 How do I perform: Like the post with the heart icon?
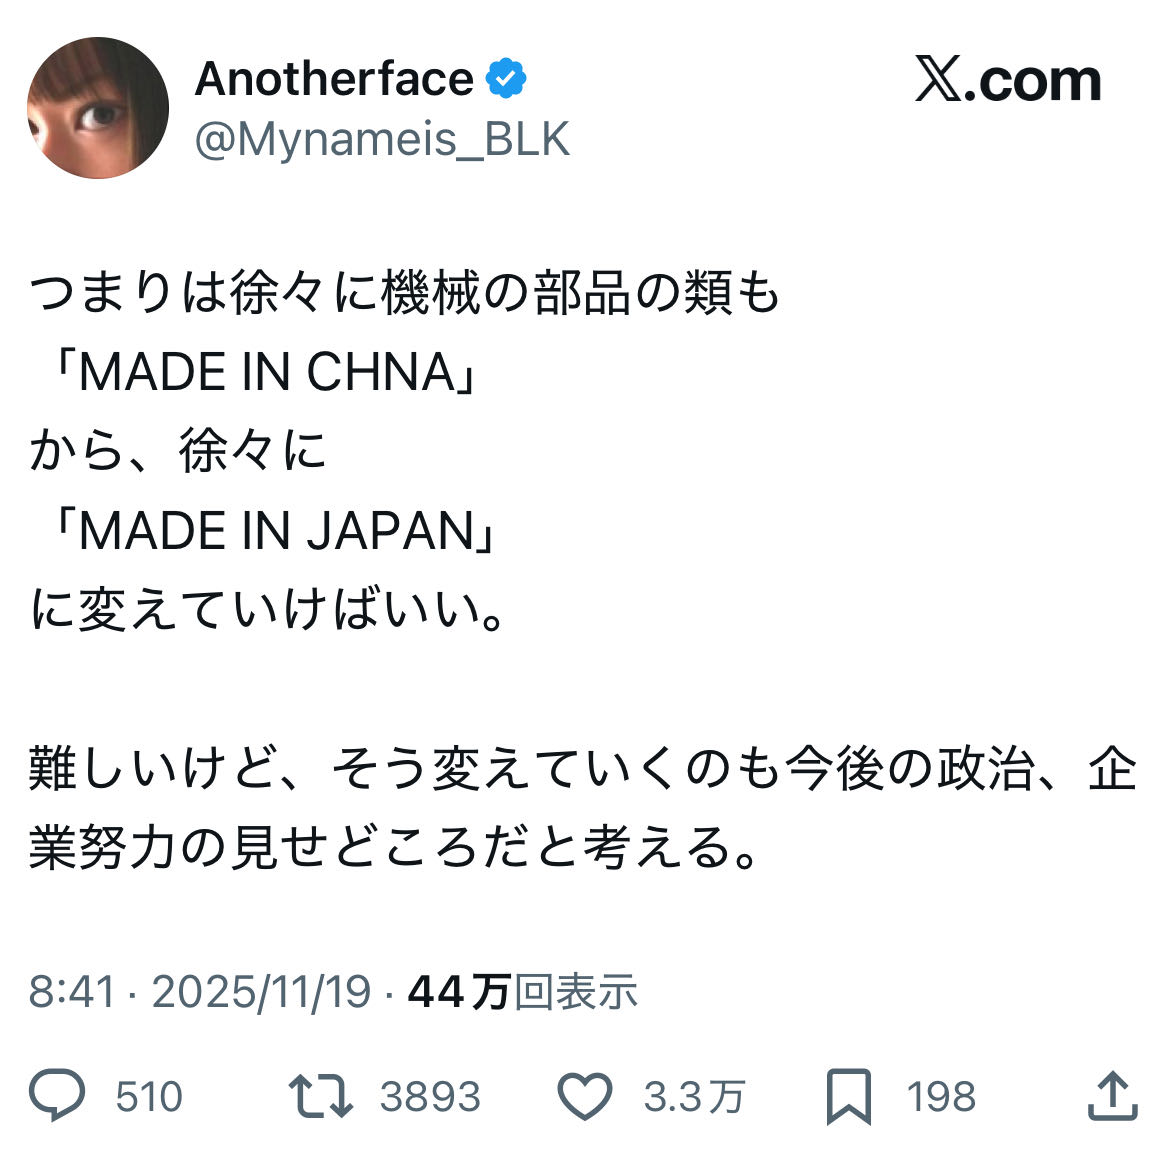tap(584, 1096)
